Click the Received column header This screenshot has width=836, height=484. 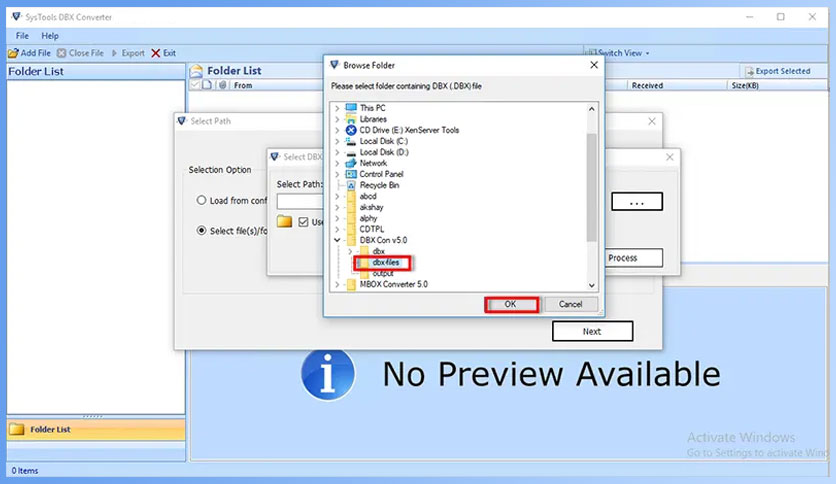coord(647,85)
